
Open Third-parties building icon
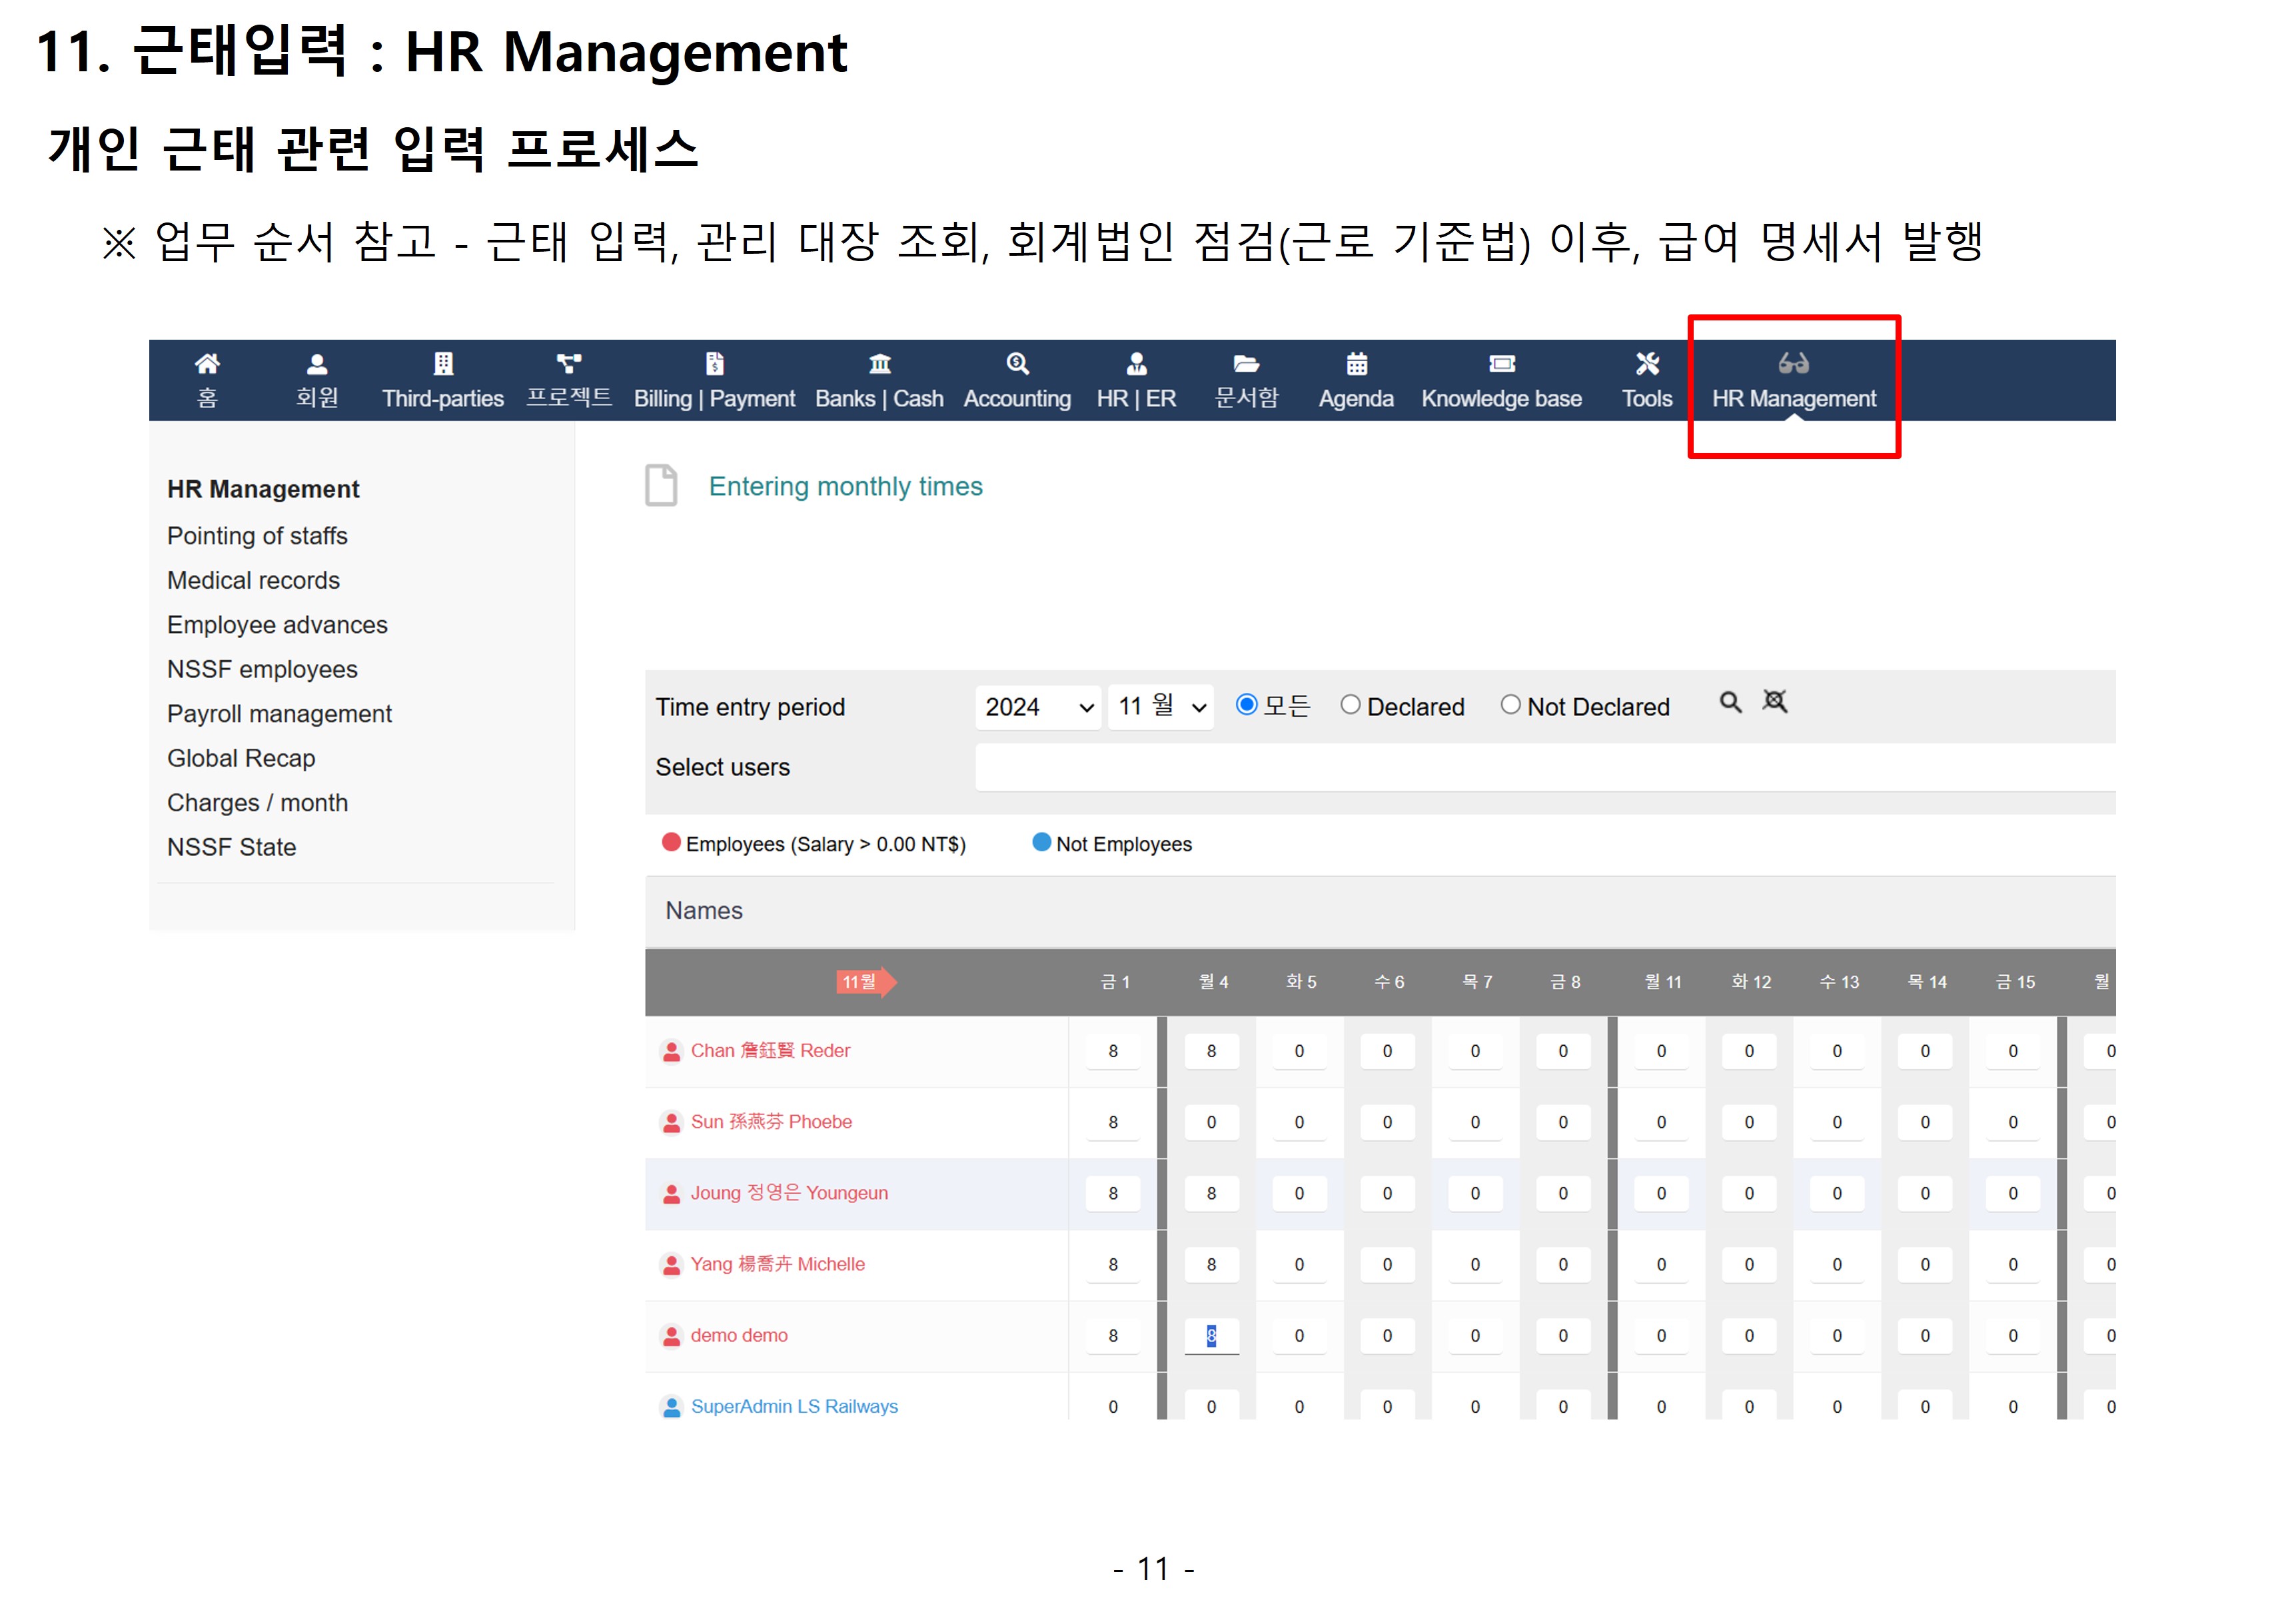click(443, 363)
